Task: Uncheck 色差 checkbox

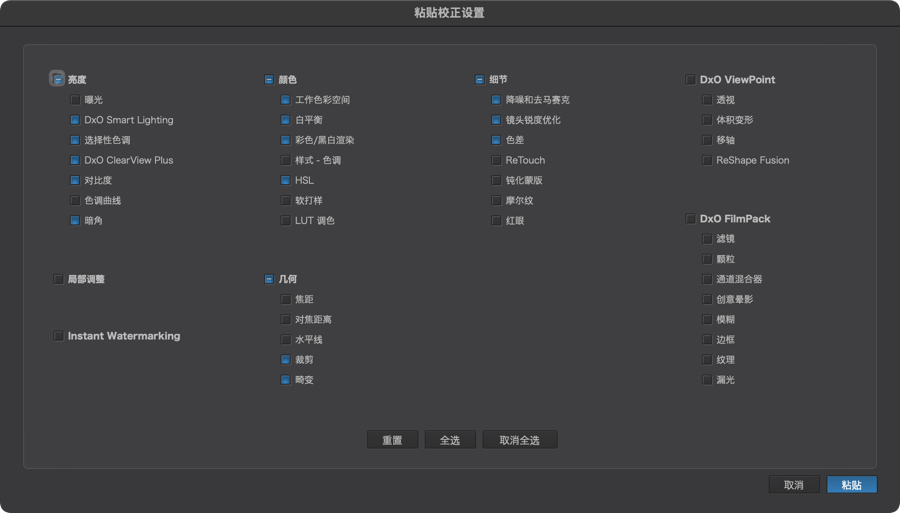Action: tap(496, 140)
